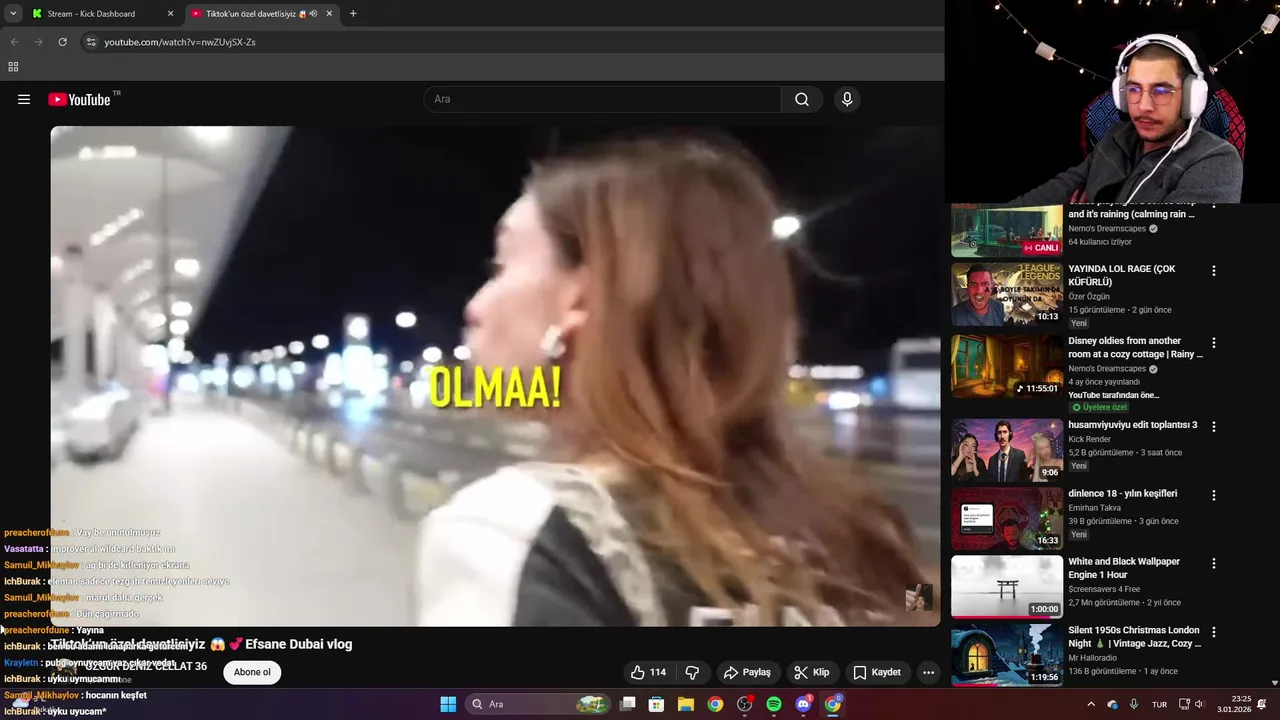The width and height of the screenshot is (1280, 720).
Task: Open Spotify from the taskbar
Action: click(774, 704)
